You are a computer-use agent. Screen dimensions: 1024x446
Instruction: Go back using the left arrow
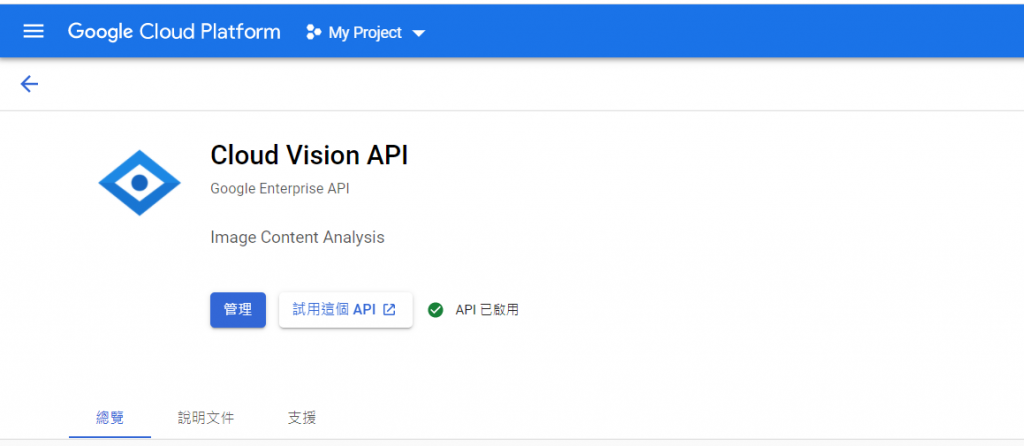29,84
